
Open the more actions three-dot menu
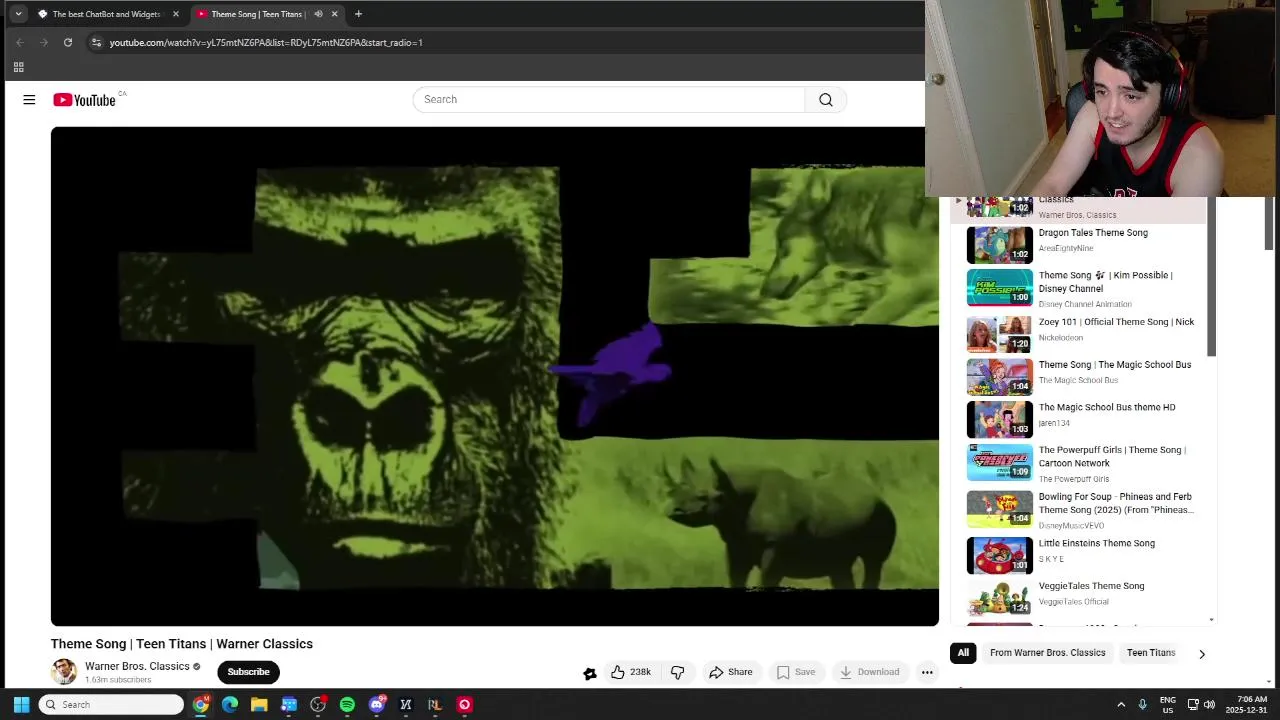click(x=927, y=672)
